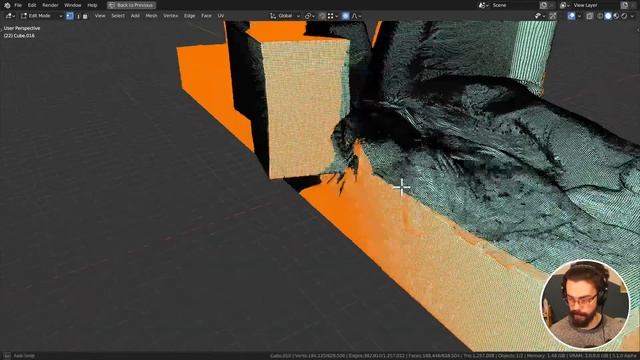Open the editor type dropdown
This screenshot has height=360, width=640.
pyautogui.click(x=10, y=16)
